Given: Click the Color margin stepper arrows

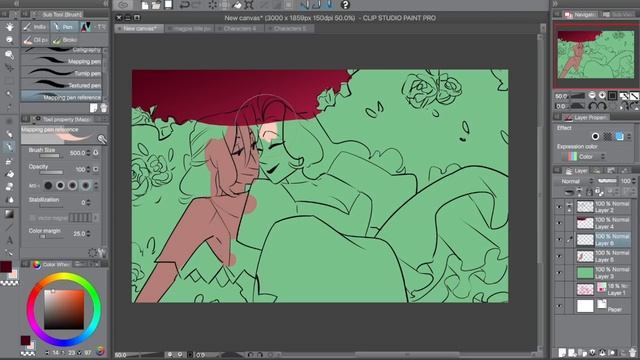Looking at the screenshot, I should (x=89, y=234).
